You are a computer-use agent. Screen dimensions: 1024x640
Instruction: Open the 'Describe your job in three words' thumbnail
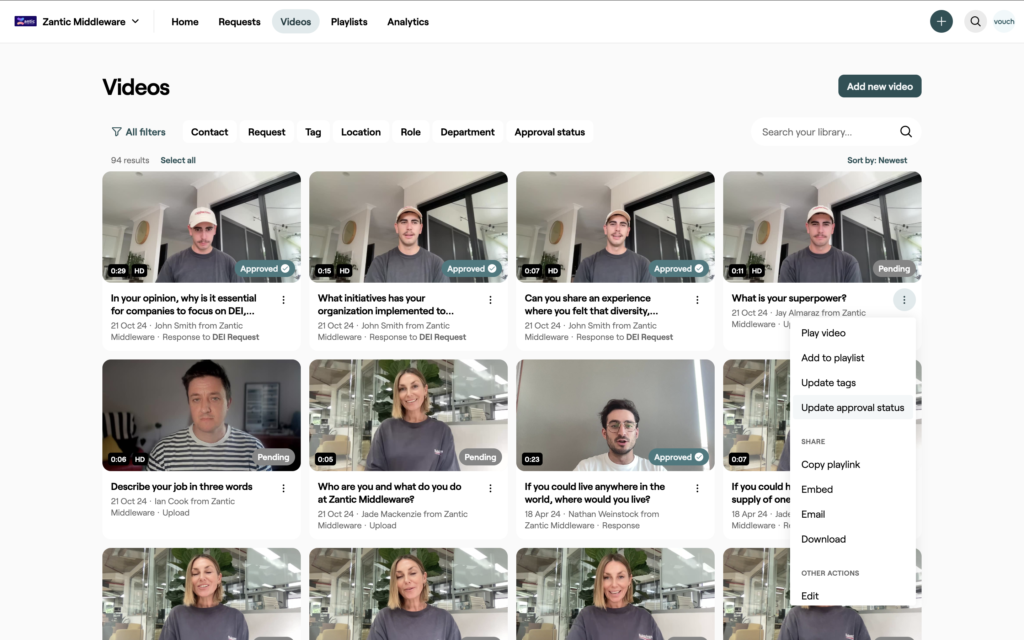(x=201, y=415)
